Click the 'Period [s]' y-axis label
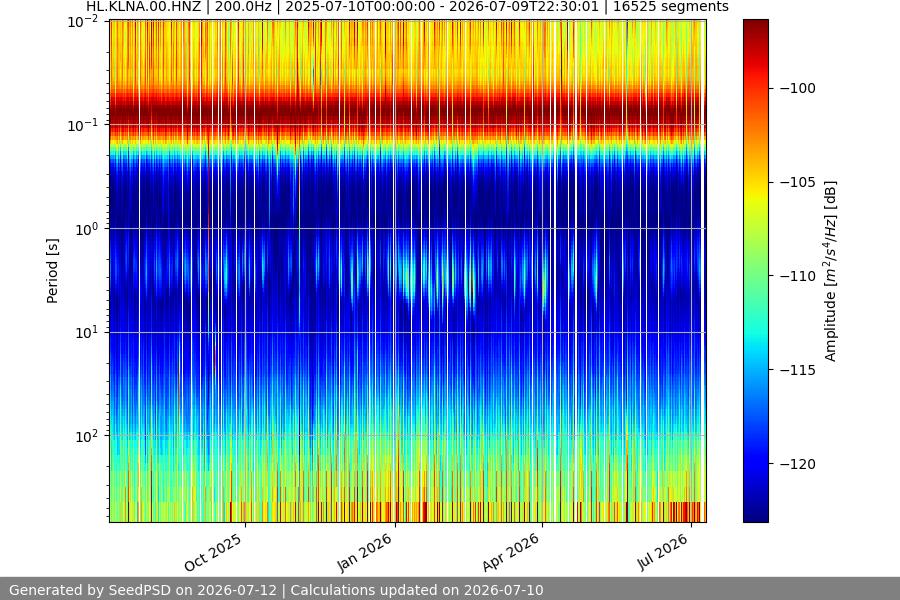 click(52, 271)
